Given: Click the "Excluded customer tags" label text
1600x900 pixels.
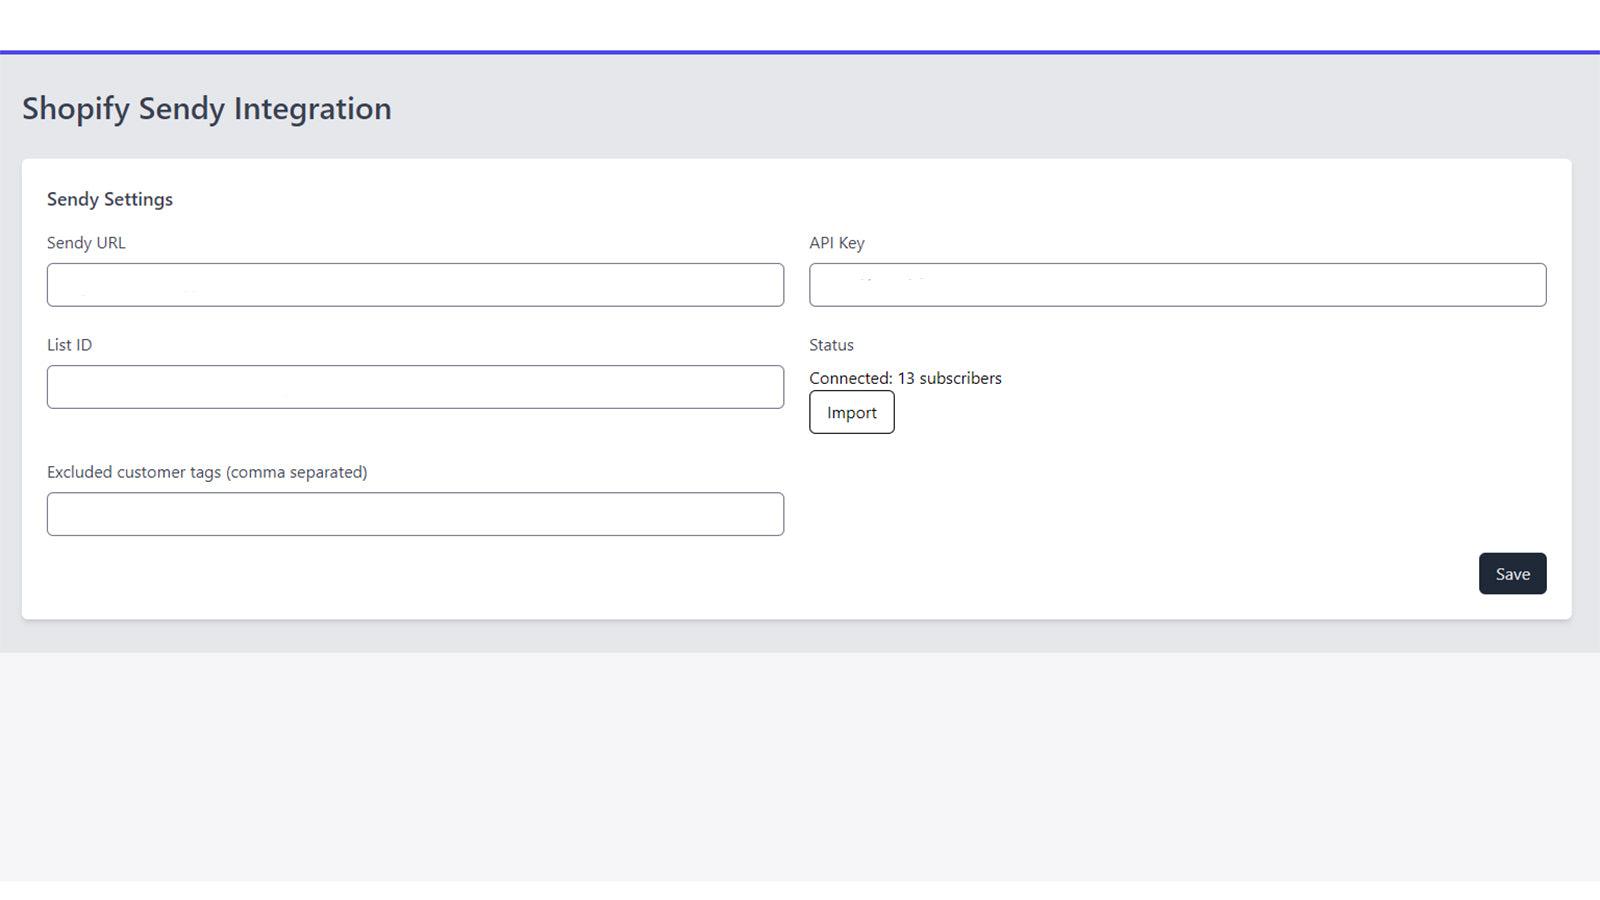Looking at the screenshot, I should click(x=135, y=472).
